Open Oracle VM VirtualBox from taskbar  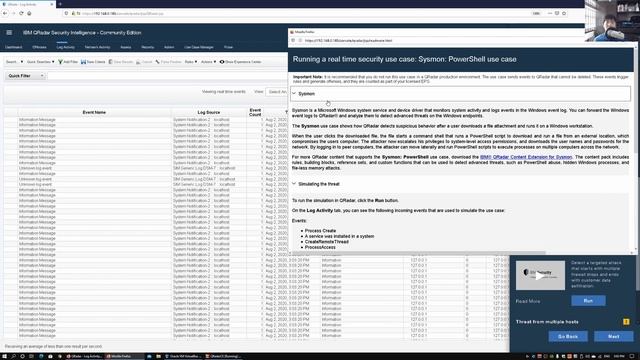tap(183, 356)
